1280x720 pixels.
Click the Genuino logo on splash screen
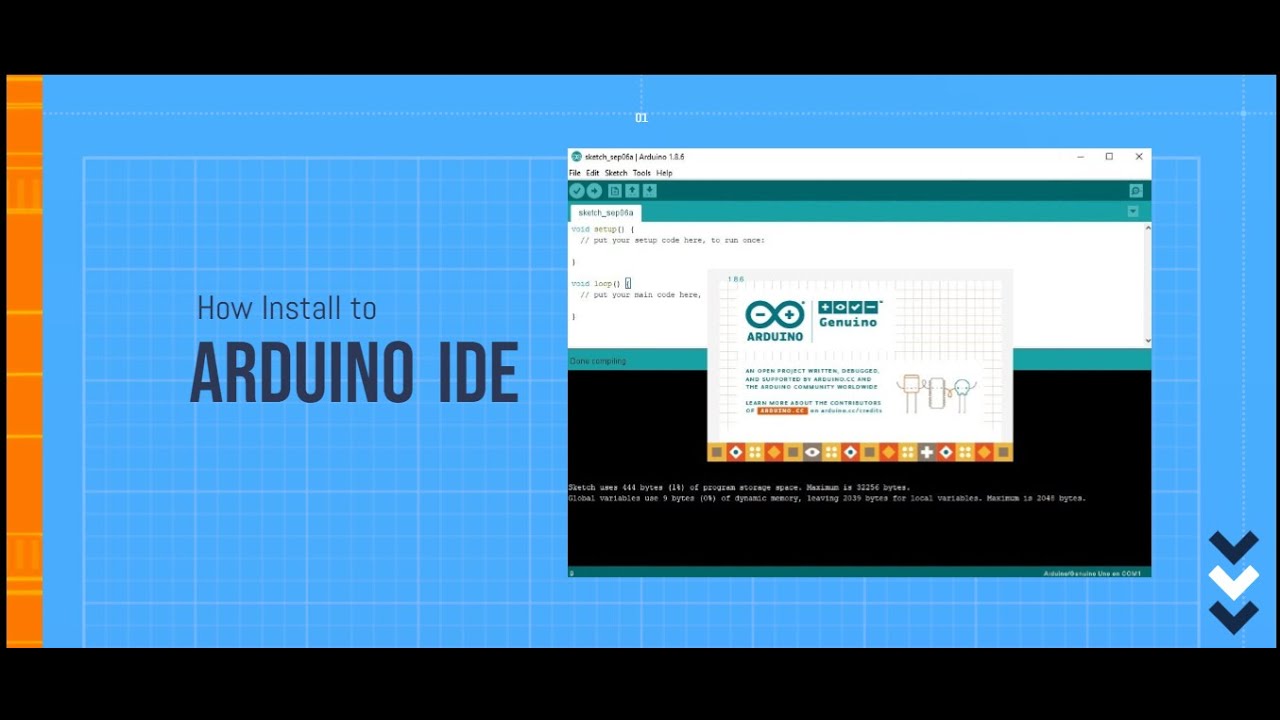(x=849, y=315)
